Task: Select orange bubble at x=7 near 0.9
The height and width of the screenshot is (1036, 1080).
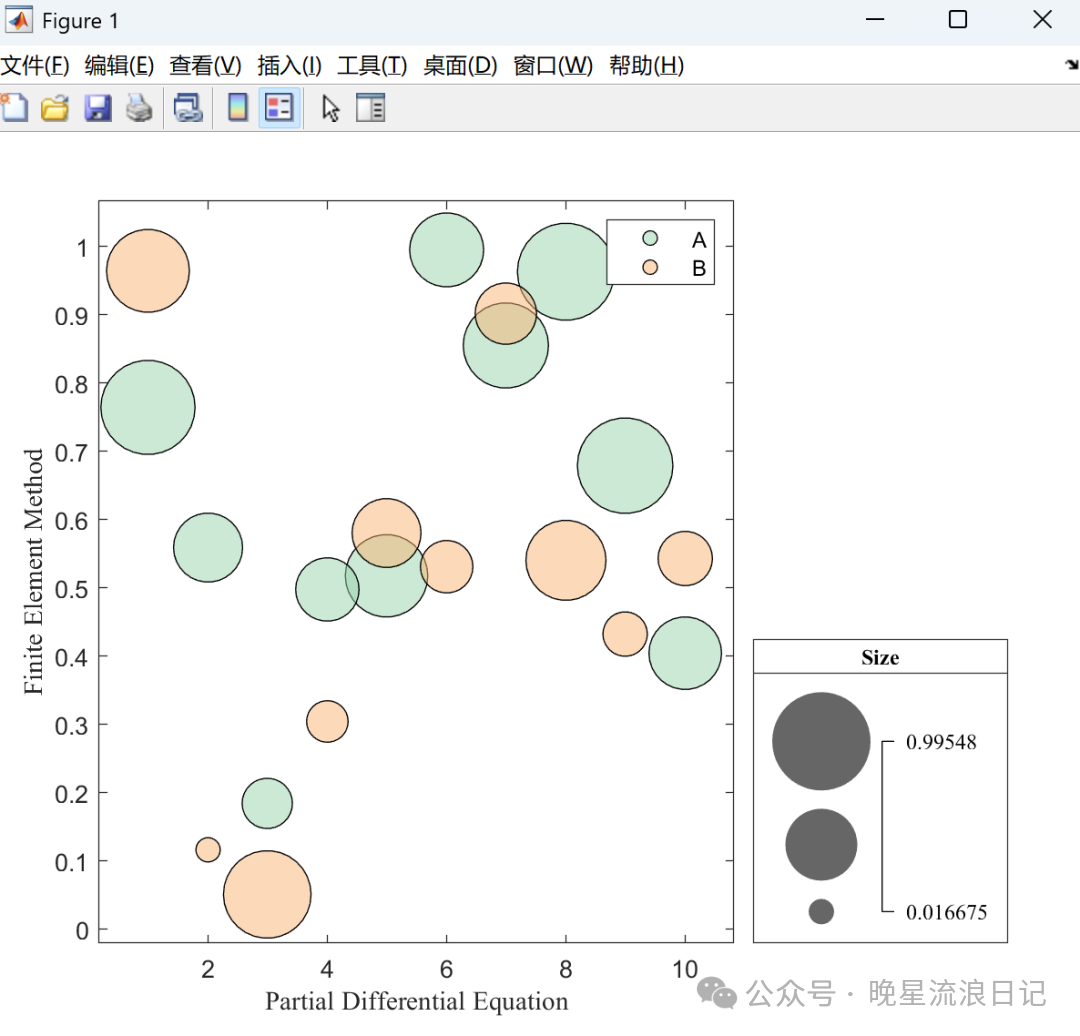Action: coord(506,313)
